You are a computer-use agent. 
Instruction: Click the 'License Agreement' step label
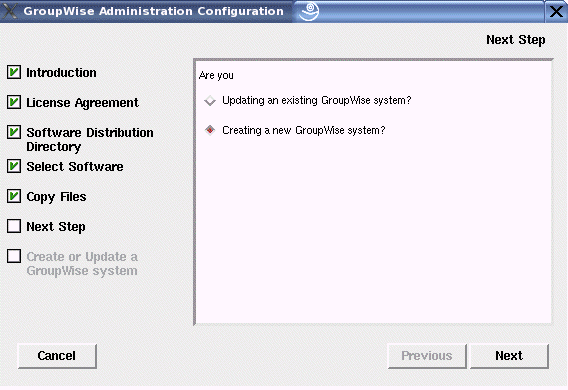[x=82, y=103]
